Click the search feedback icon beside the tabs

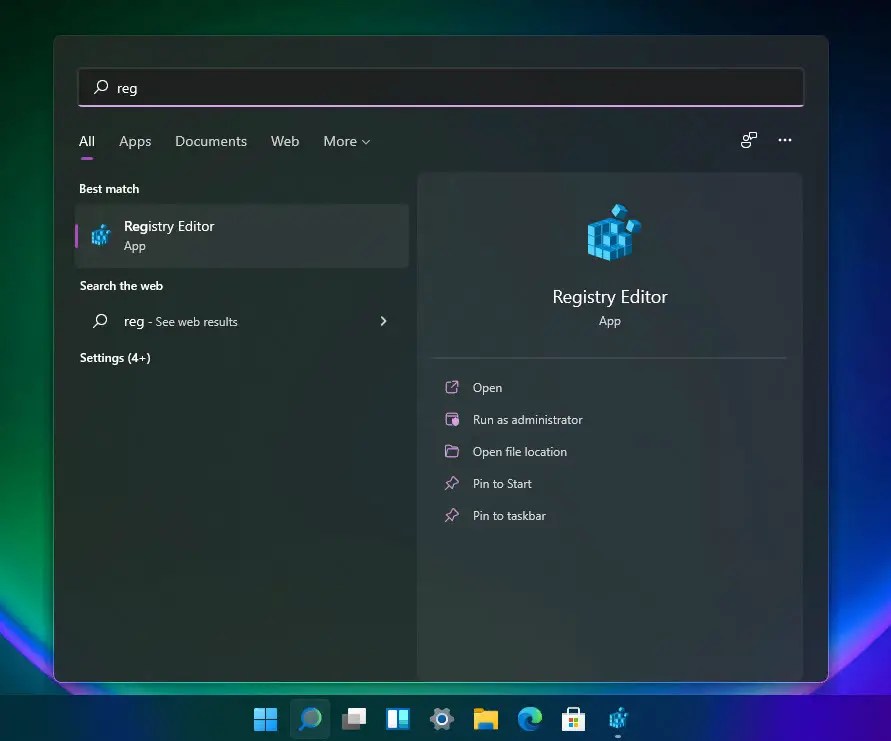[749, 140]
